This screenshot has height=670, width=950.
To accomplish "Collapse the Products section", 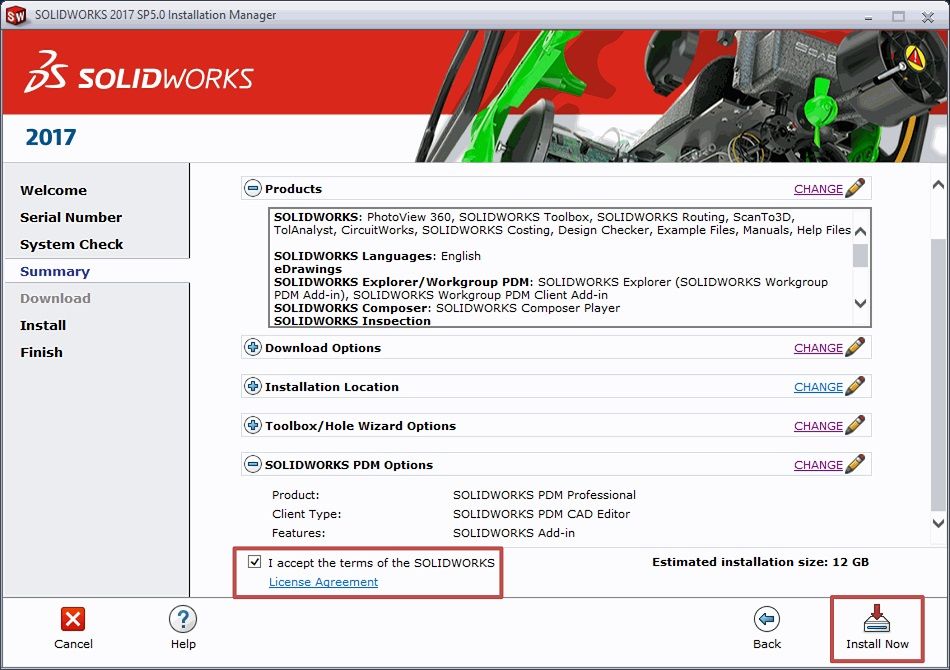I will click(x=253, y=188).
